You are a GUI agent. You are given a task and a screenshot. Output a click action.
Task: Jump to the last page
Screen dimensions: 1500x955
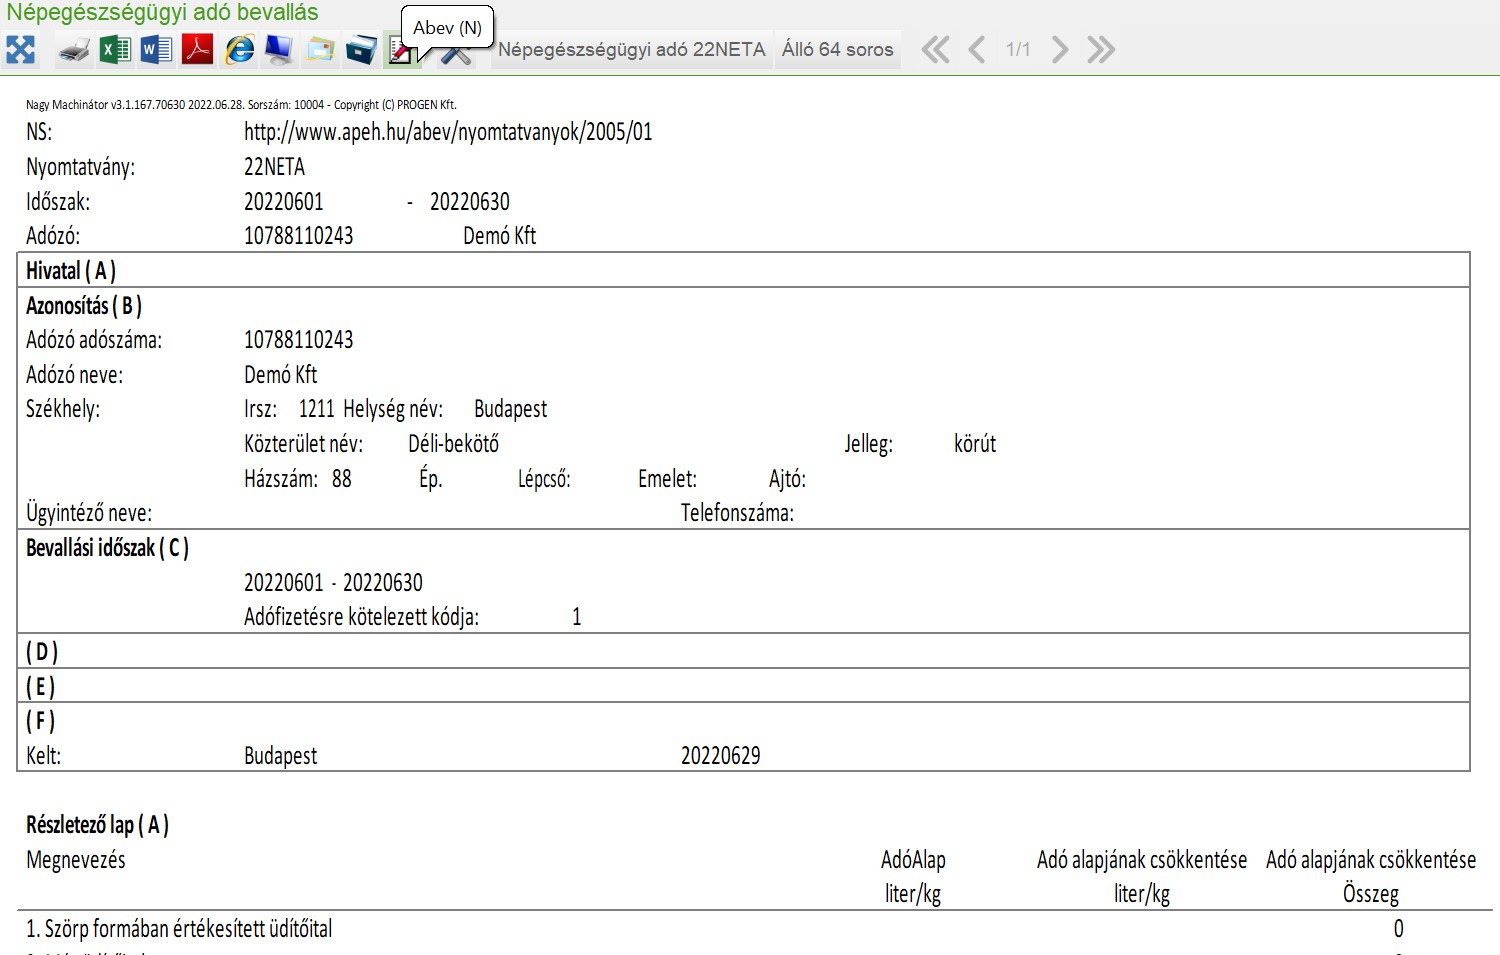pyautogui.click(x=1101, y=49)
